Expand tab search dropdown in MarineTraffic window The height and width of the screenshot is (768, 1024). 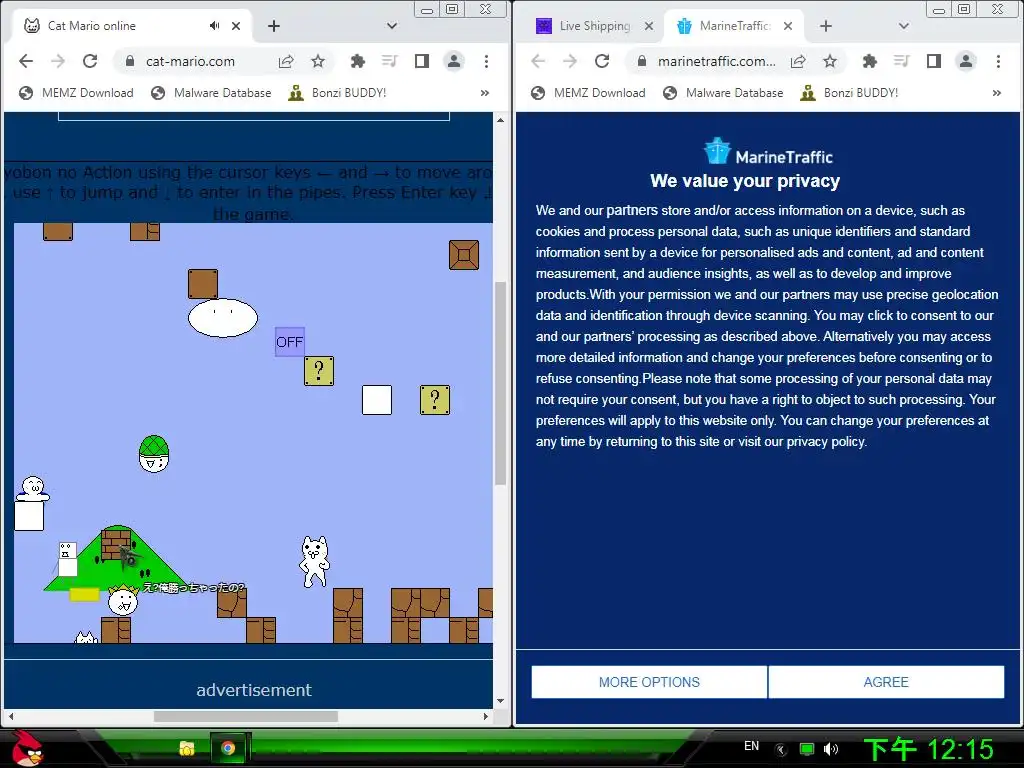[x=904, y=26]
